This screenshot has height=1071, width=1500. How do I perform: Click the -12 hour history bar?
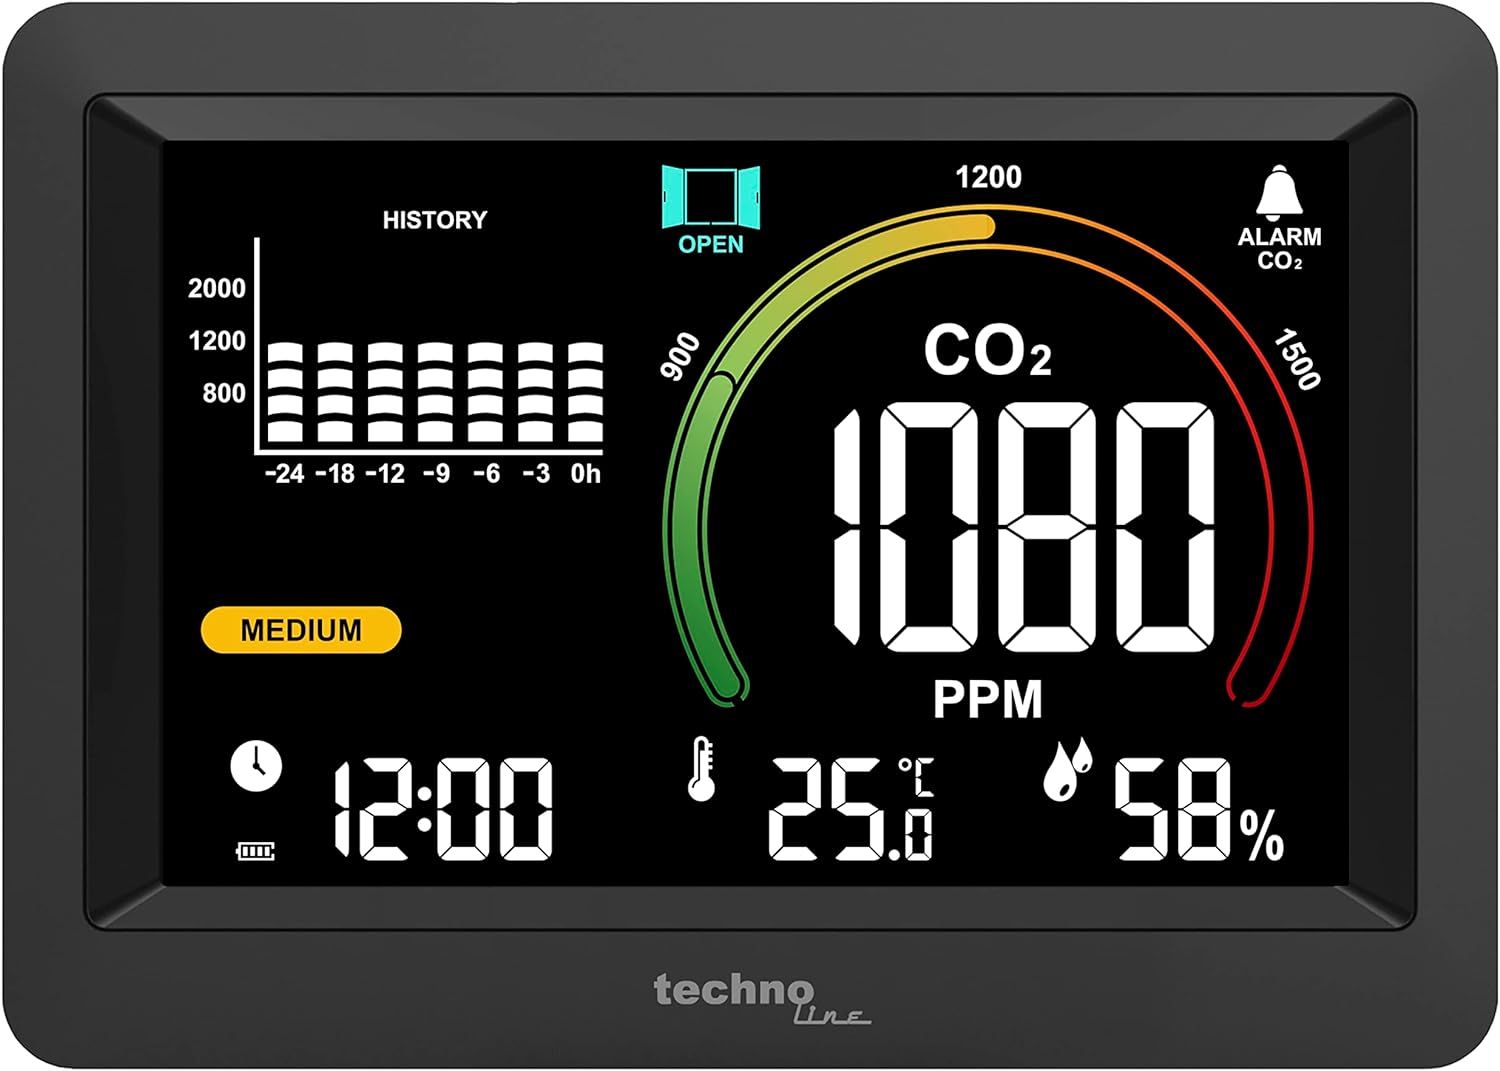(x=385, y=392)
